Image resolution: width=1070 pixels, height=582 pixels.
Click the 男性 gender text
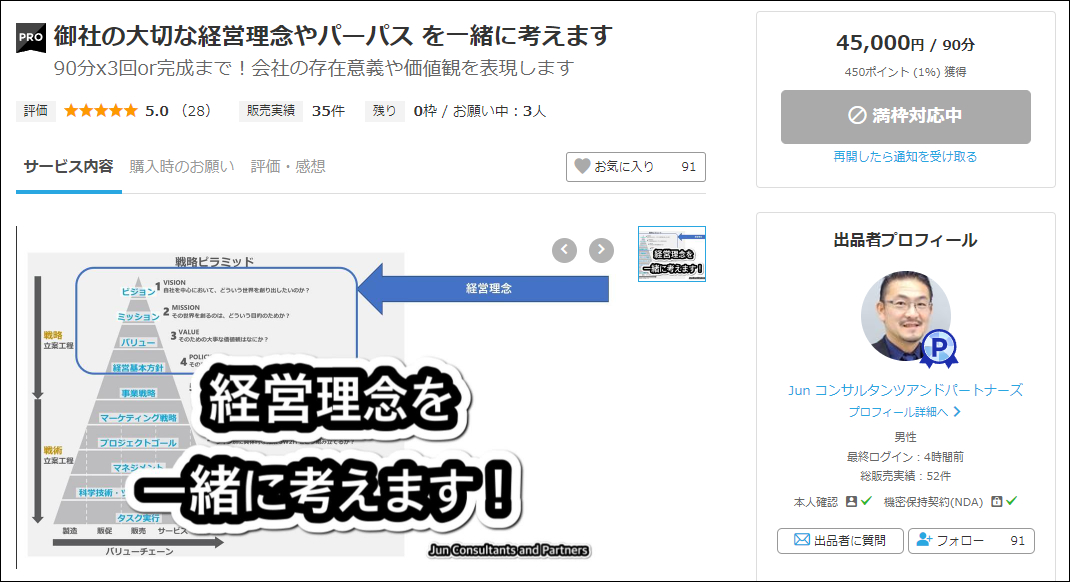point(906,437)
